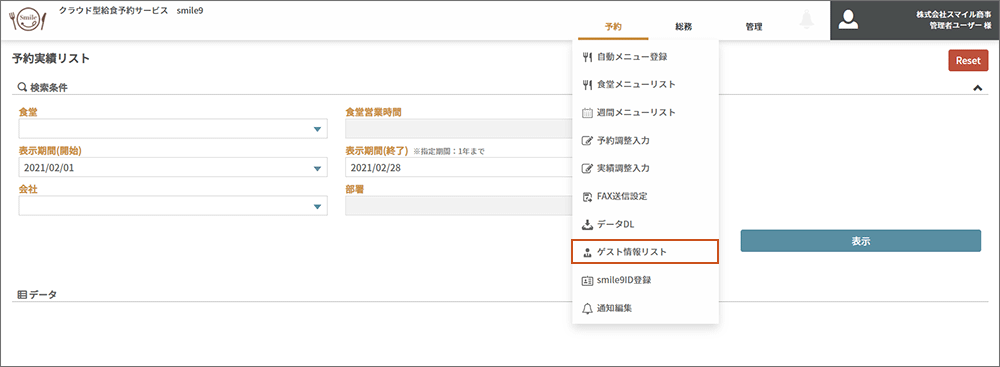Collapse the 検索条件 section chevron
This screenshot has width=1000, height=367.
click(977, 88)
